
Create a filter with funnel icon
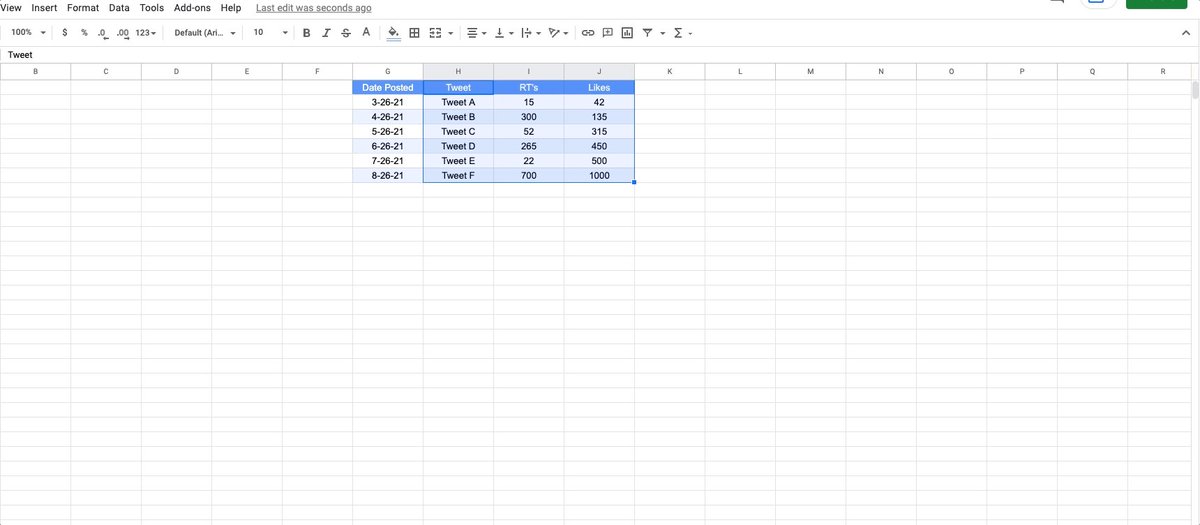647,33
